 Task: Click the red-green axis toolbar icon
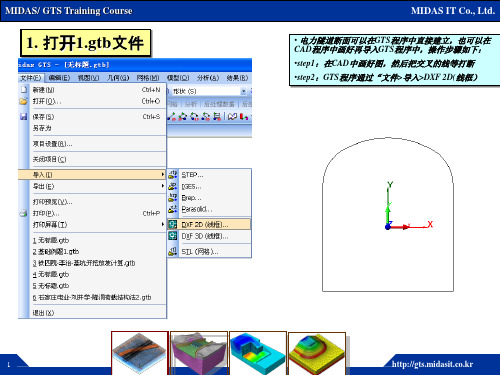pyautogui.click(x=244, y=116)
